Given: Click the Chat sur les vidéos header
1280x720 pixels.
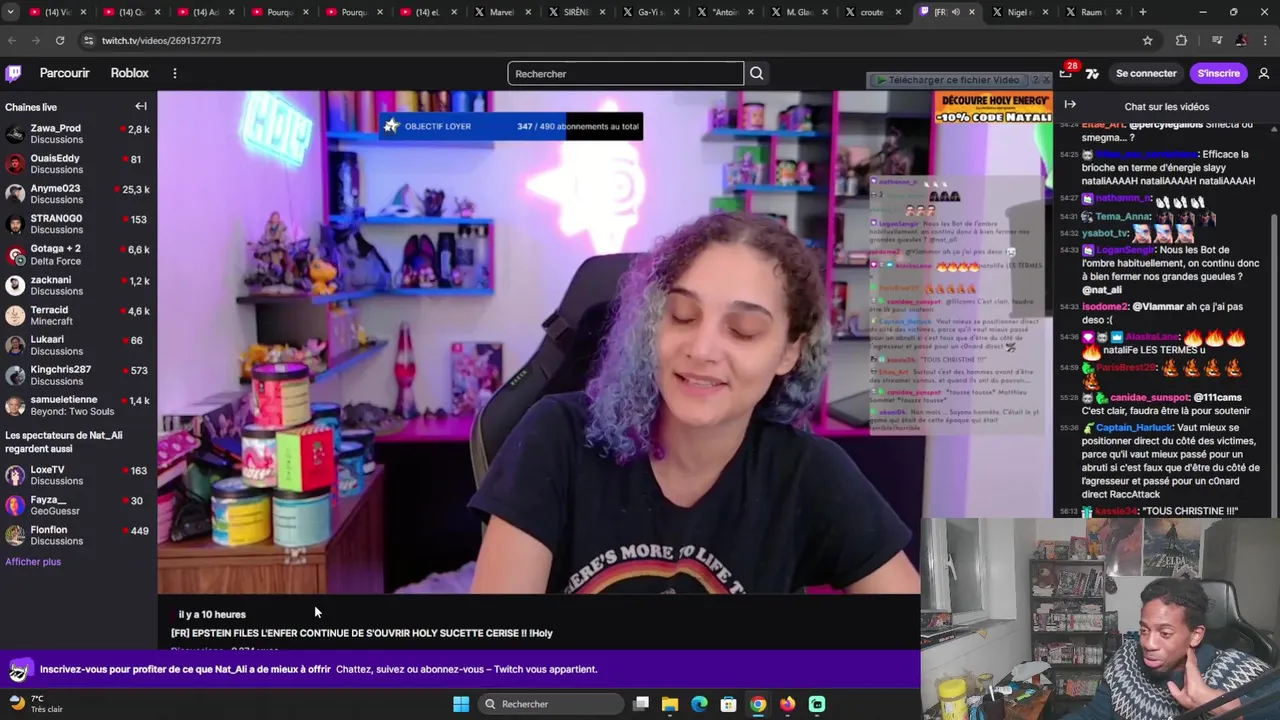Looking at the screenshot, I should tap(1166, 106).
